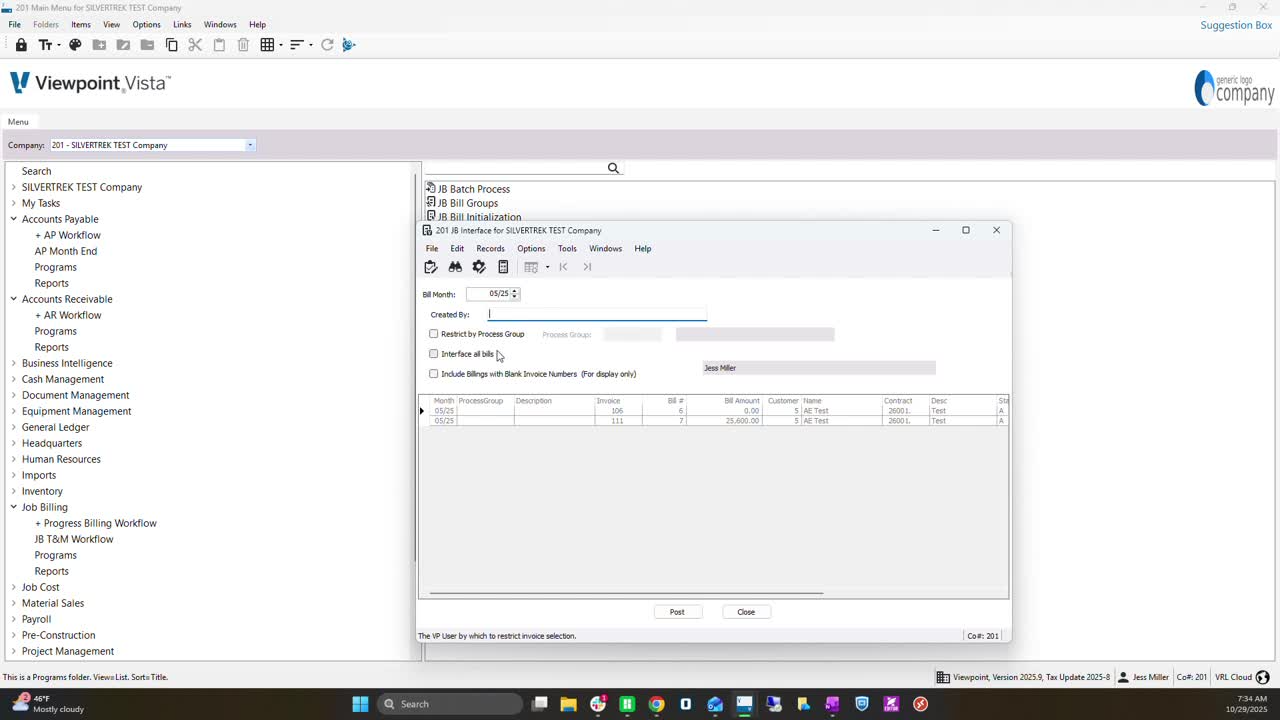Click the Windows taskbar Search box
Screen dimensions: 1280x720
point(450,704)
